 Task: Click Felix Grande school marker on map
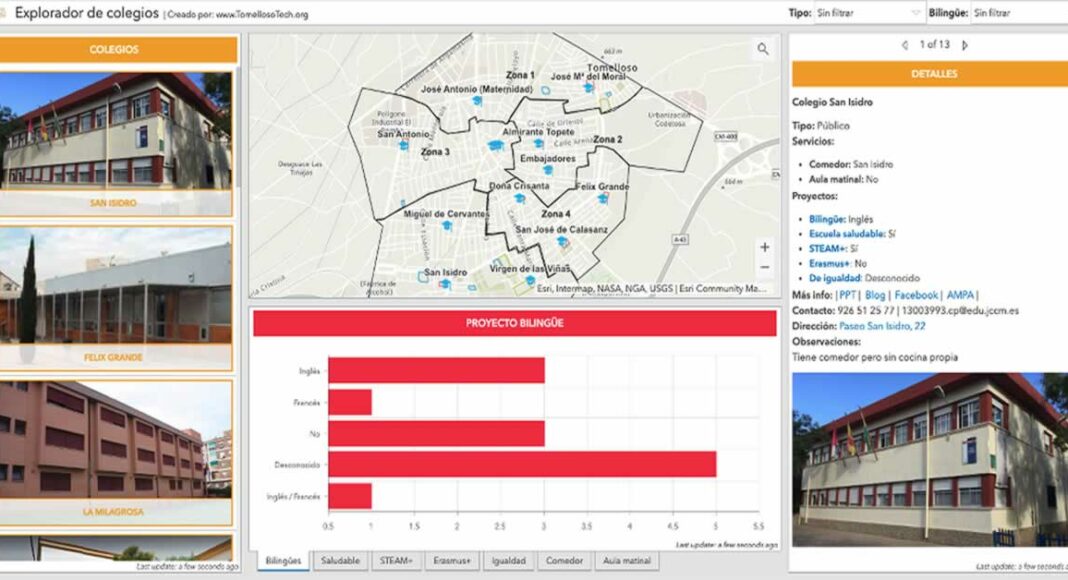[601, 199]
